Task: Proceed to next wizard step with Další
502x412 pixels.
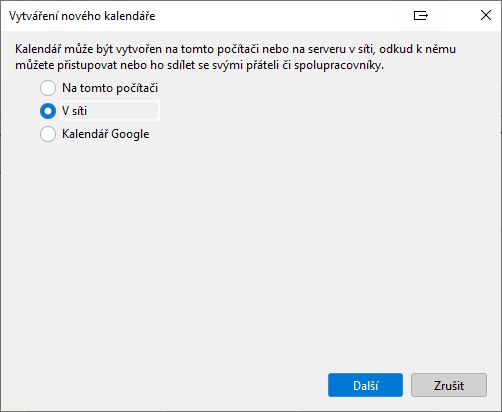Action: [x=365, y=385]
